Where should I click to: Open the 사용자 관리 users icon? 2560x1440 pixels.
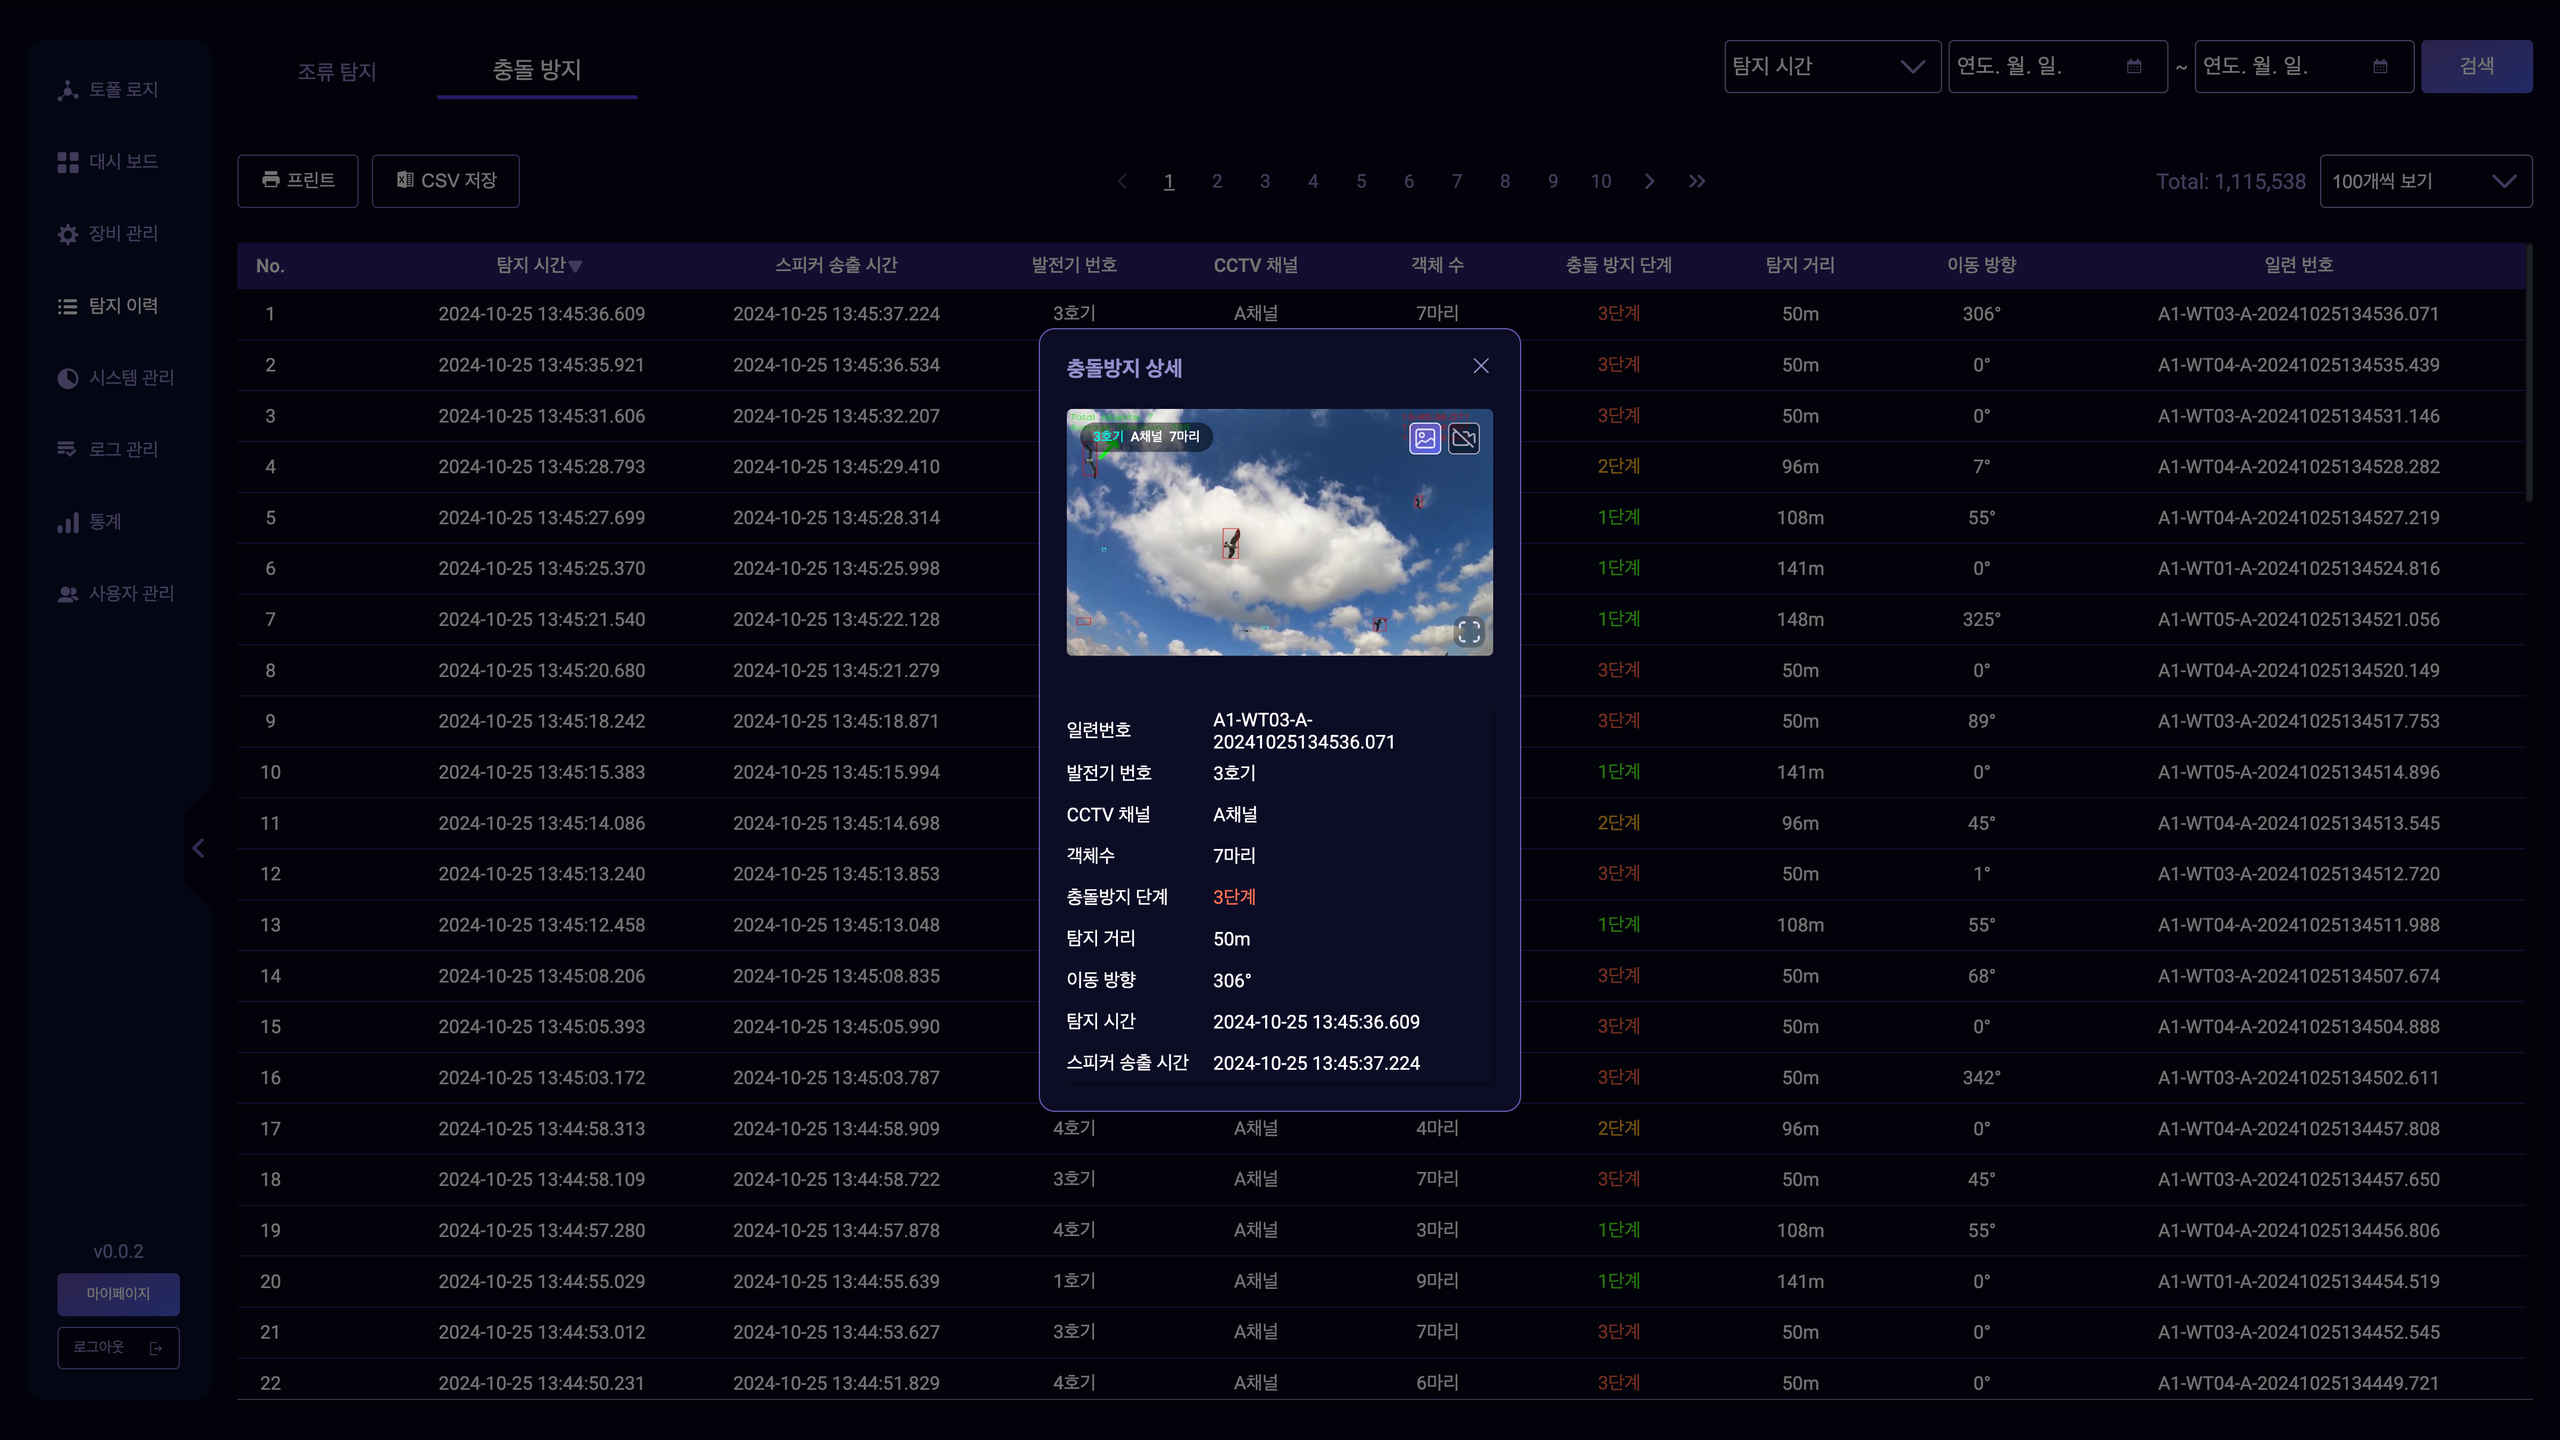(x=67, y=593)
